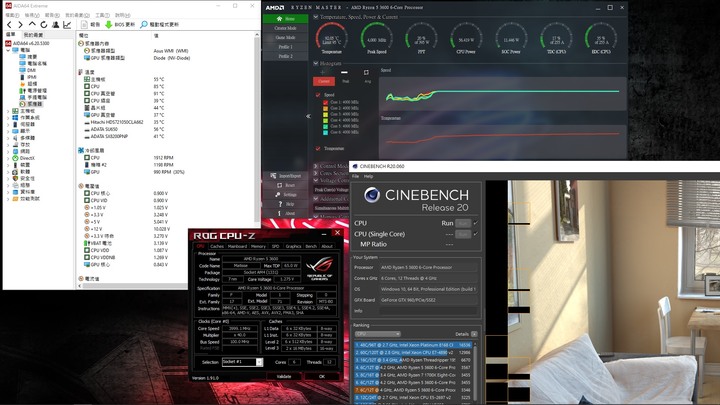Switch to CPU-Z Memory tab

pyautogui.click(x=258, y=246)
